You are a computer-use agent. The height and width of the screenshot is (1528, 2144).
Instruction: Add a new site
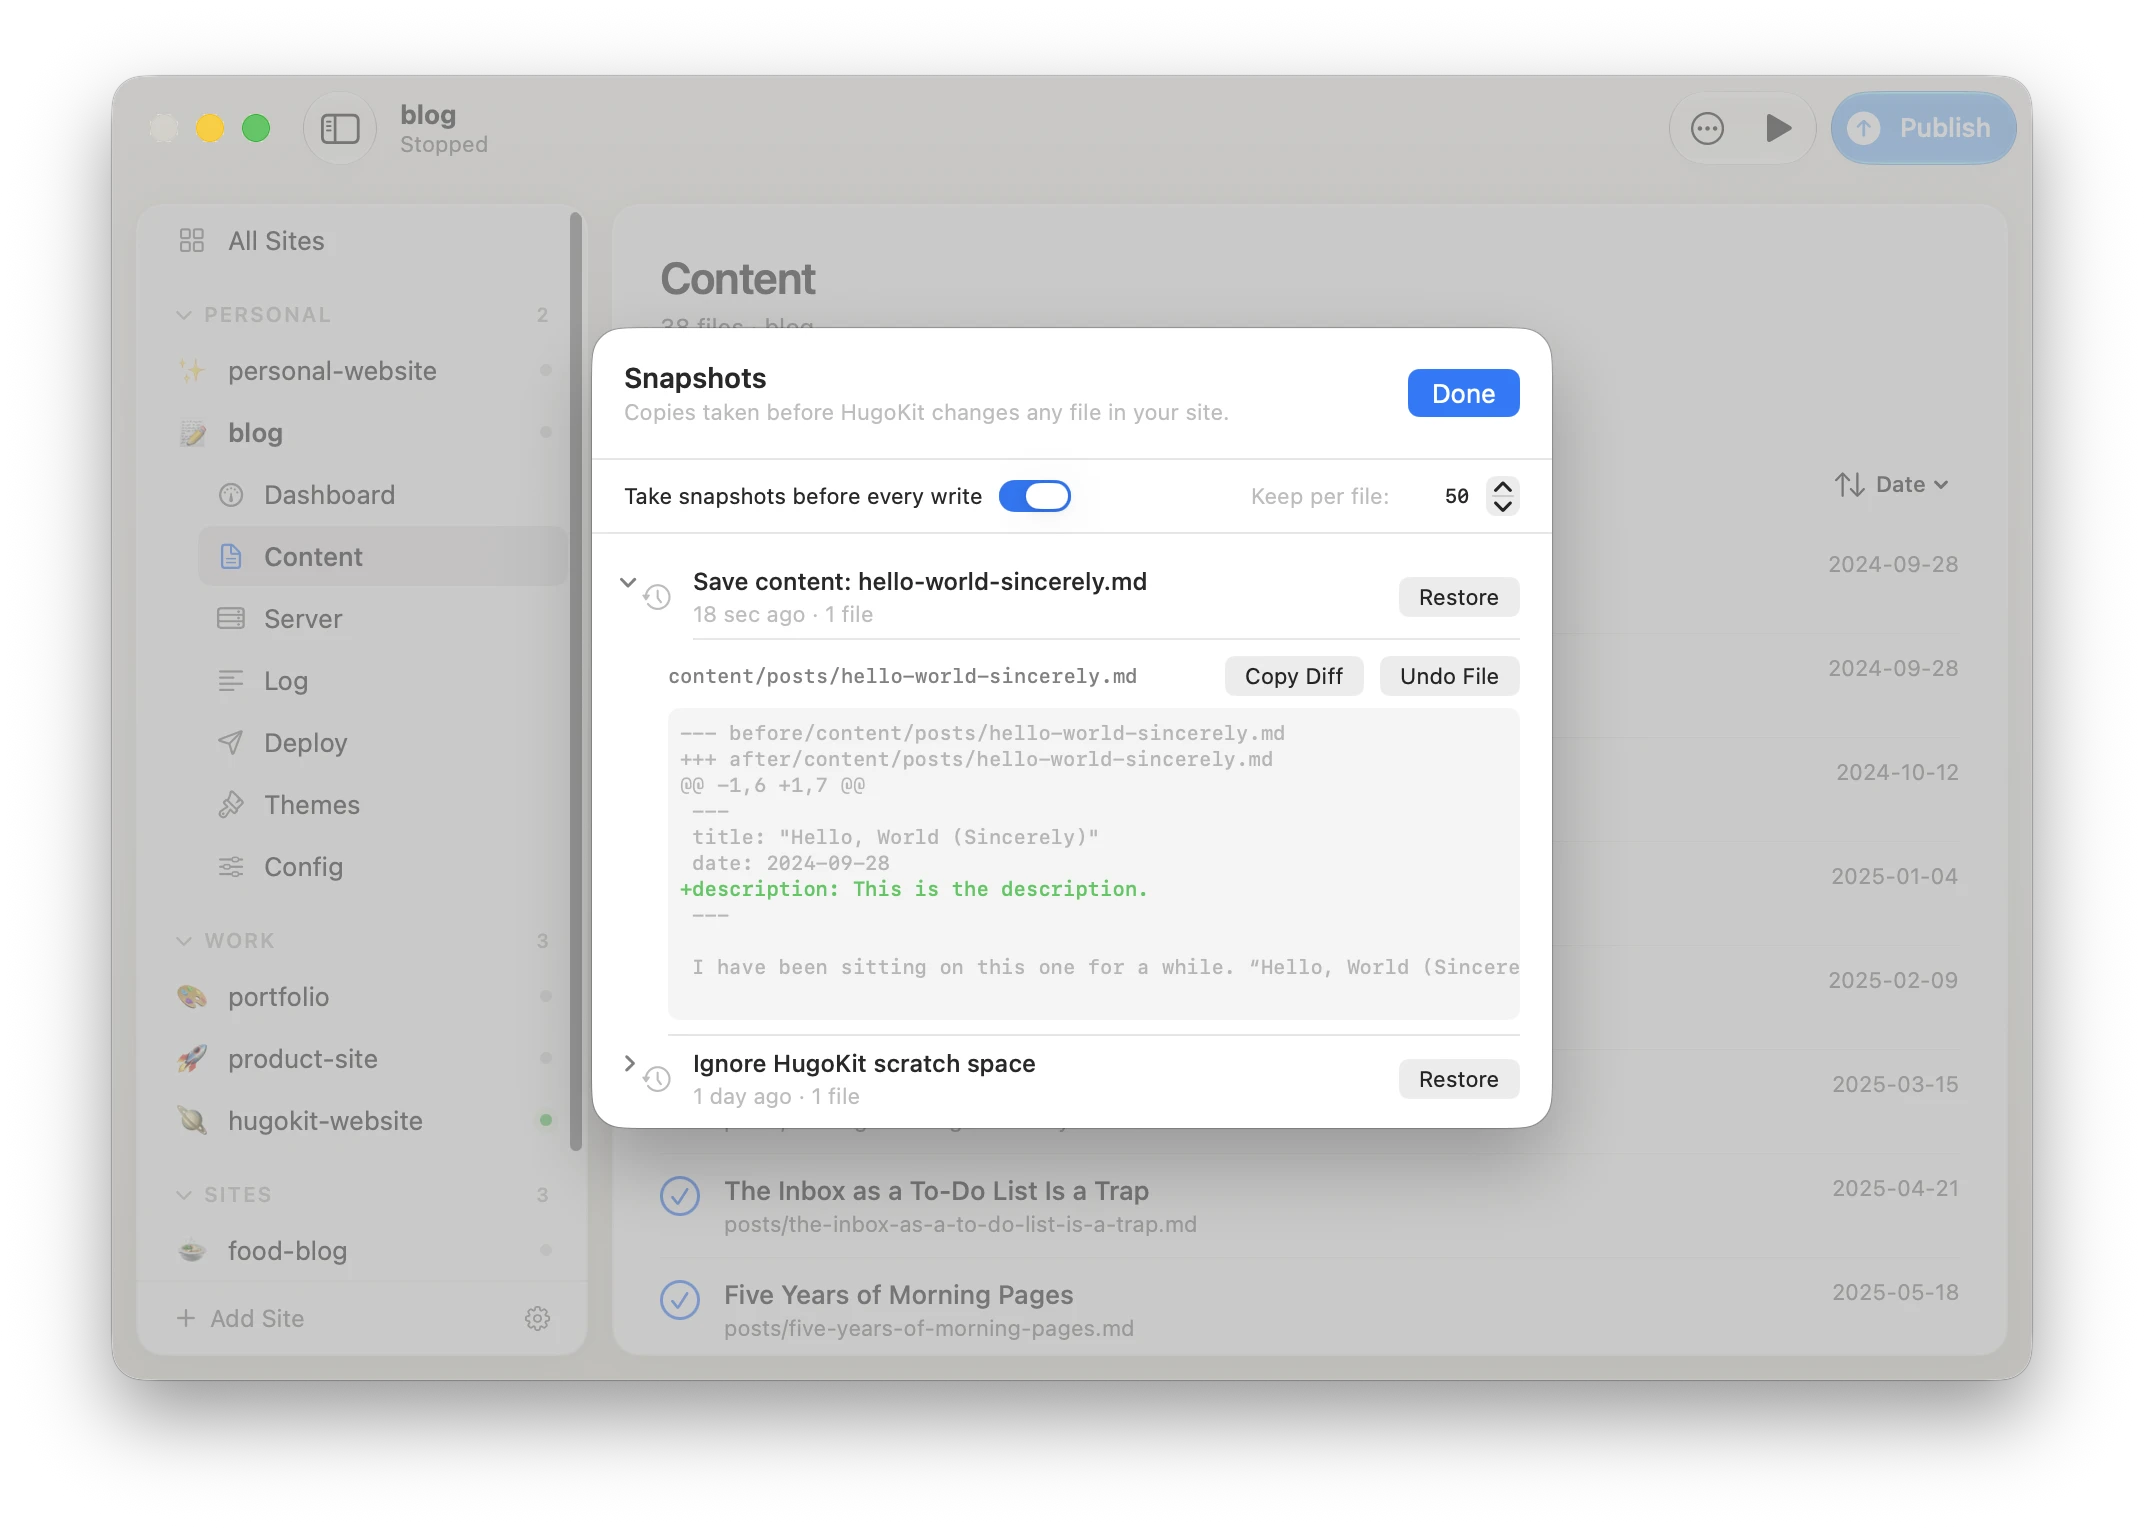[240, 1319]
